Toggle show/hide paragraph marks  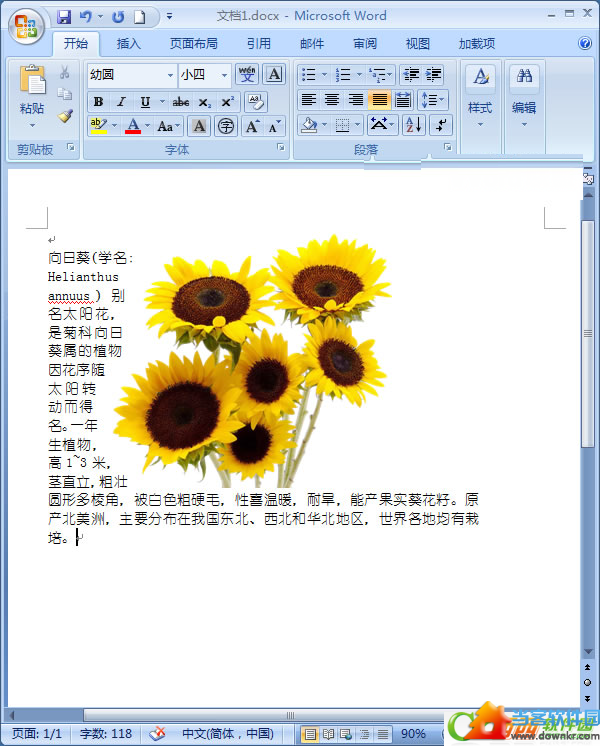tap(441, 126)
